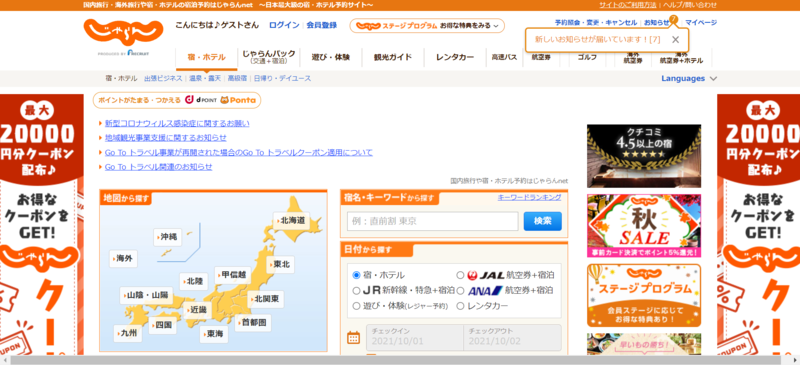Open Go To トラベル関連のお知らせ notice
800x365 pixels.
click(x=159, y=167)
